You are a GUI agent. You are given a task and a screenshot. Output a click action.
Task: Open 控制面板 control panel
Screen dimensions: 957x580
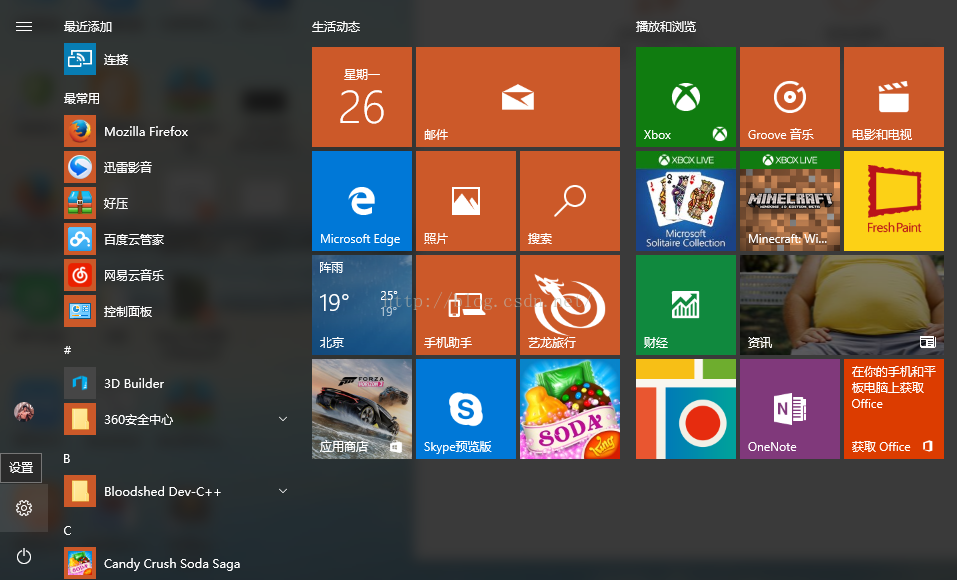(177, 311)
